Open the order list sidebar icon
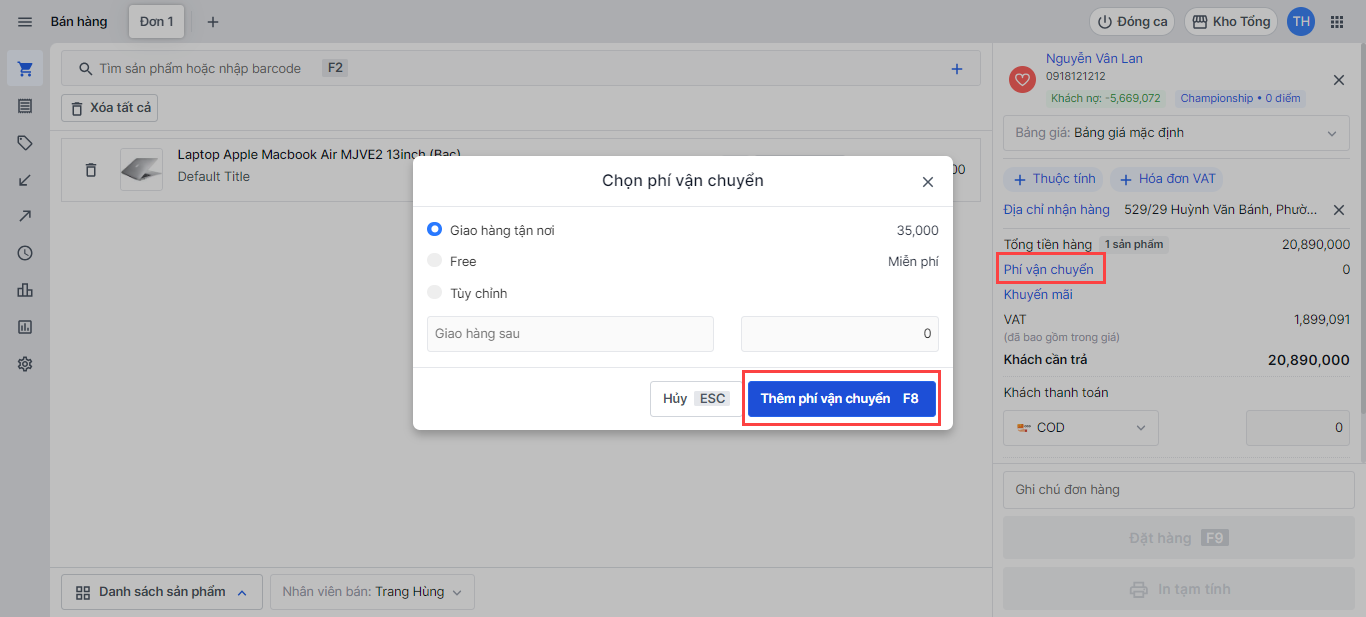This screenshot has width=1366, height=617. 25,106
